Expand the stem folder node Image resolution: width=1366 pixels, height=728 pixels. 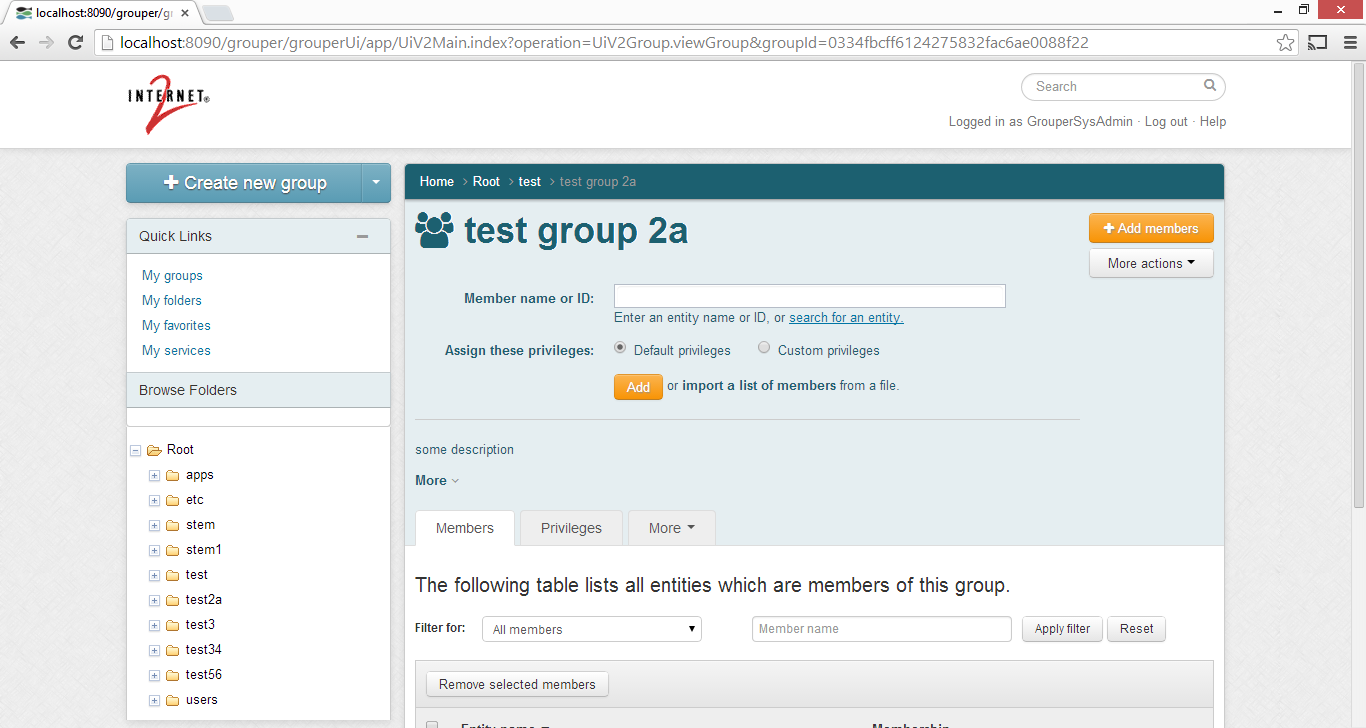pos(154,526)
